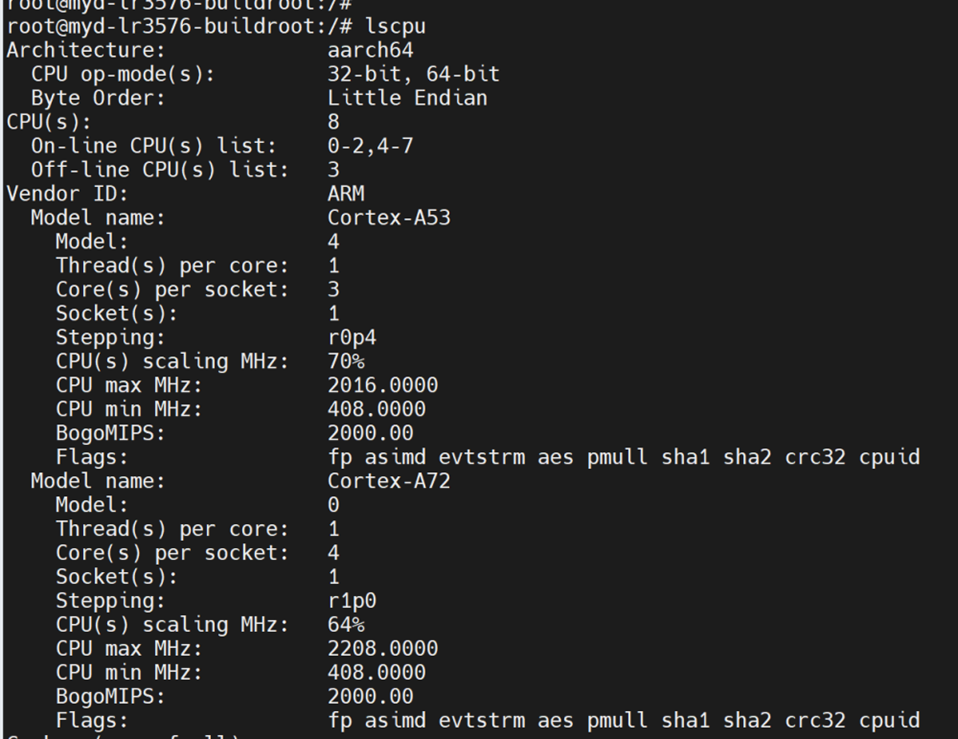
Task: Click the Cortex-A72 model name
Action: pos(389,481)
